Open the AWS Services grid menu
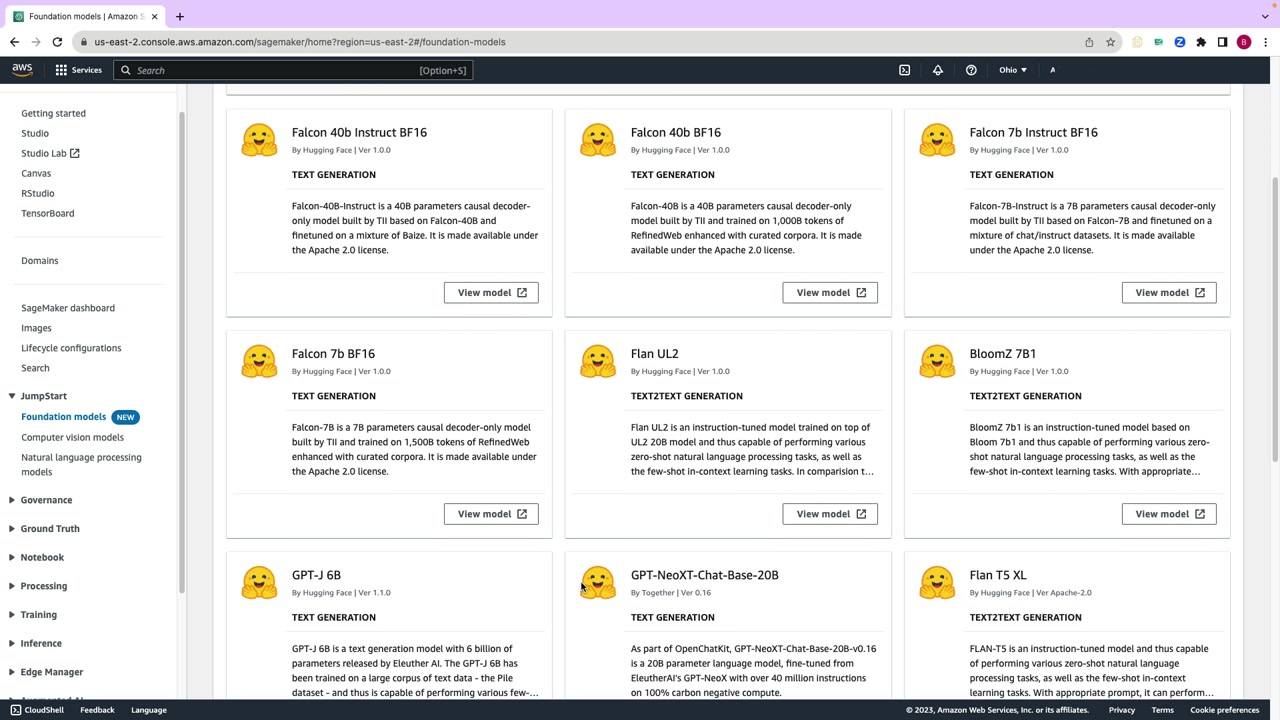 (78, 70)
